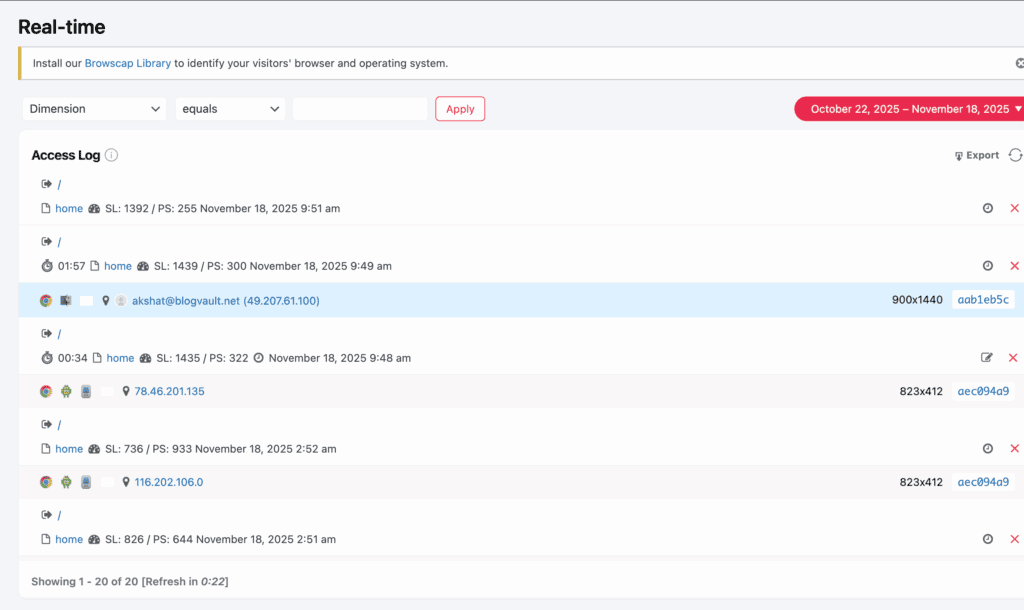Click the map pin icon beside 78.46.201.135
The height and width of the screenshot is (610, 1024).
tap(126, 391)
